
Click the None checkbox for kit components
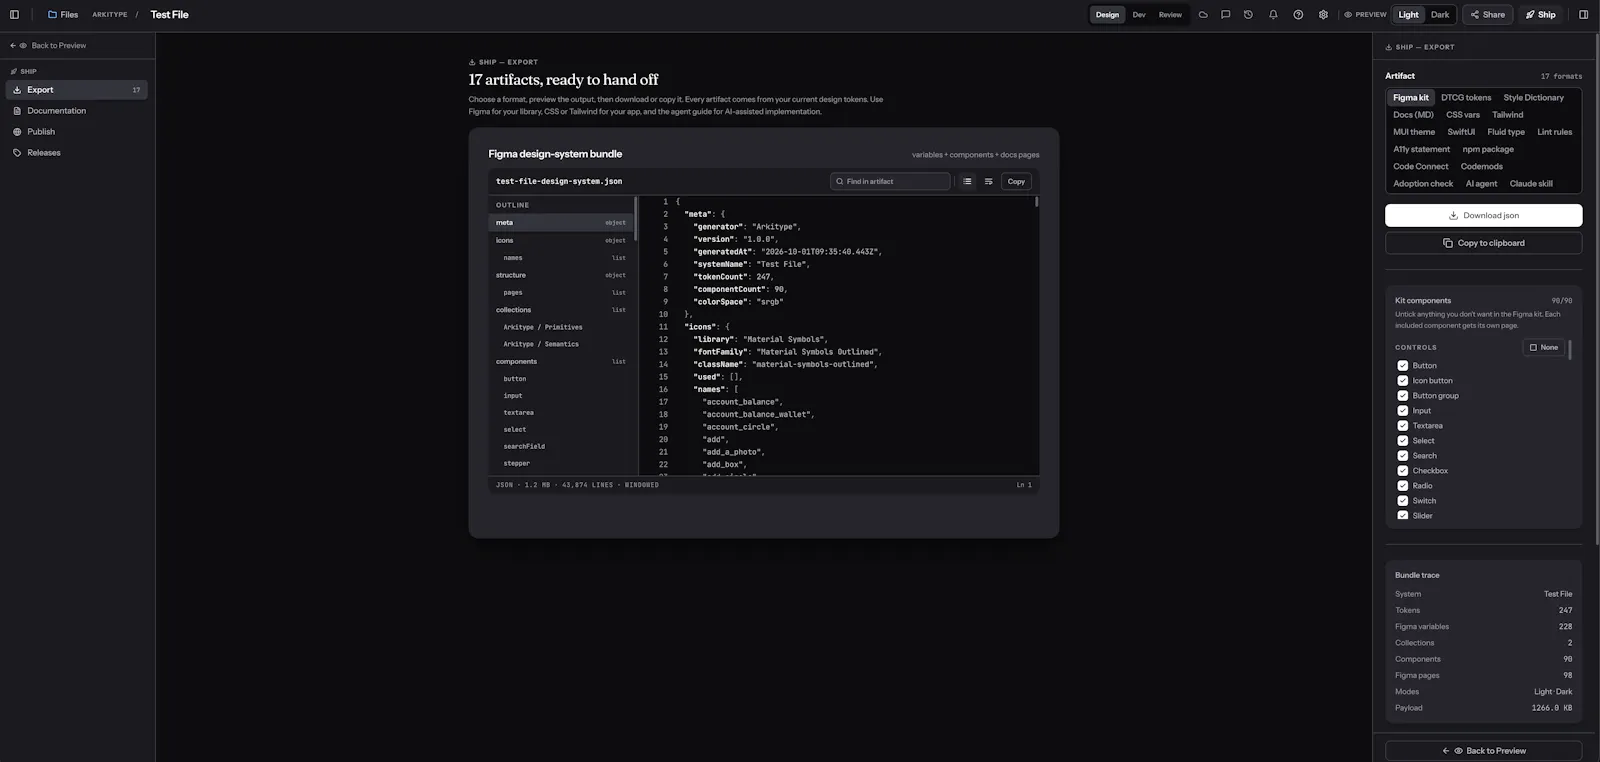pos(1543,347)
